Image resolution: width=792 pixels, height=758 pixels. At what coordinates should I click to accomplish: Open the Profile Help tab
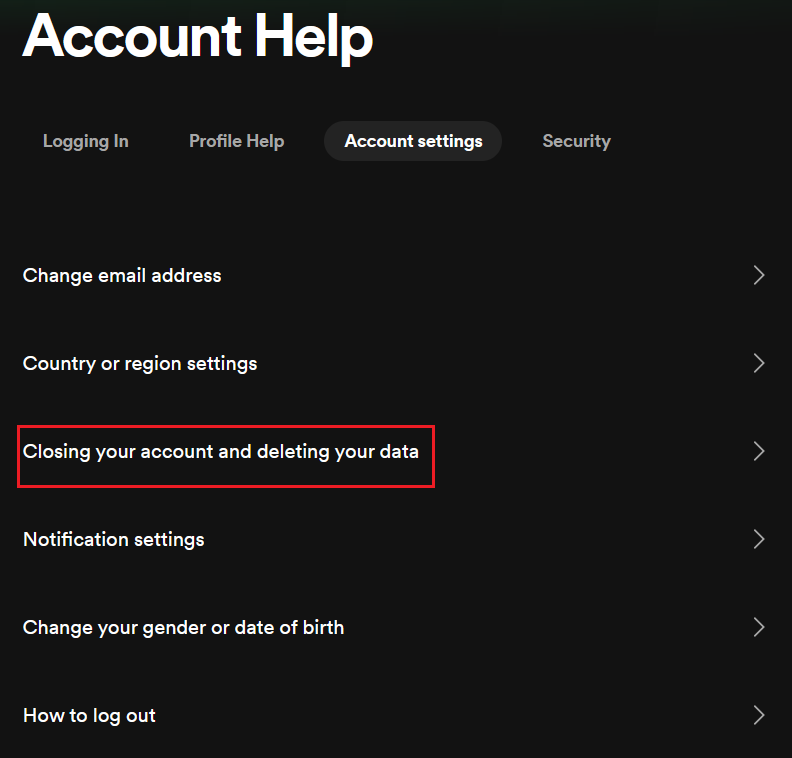tap(236, 141)
